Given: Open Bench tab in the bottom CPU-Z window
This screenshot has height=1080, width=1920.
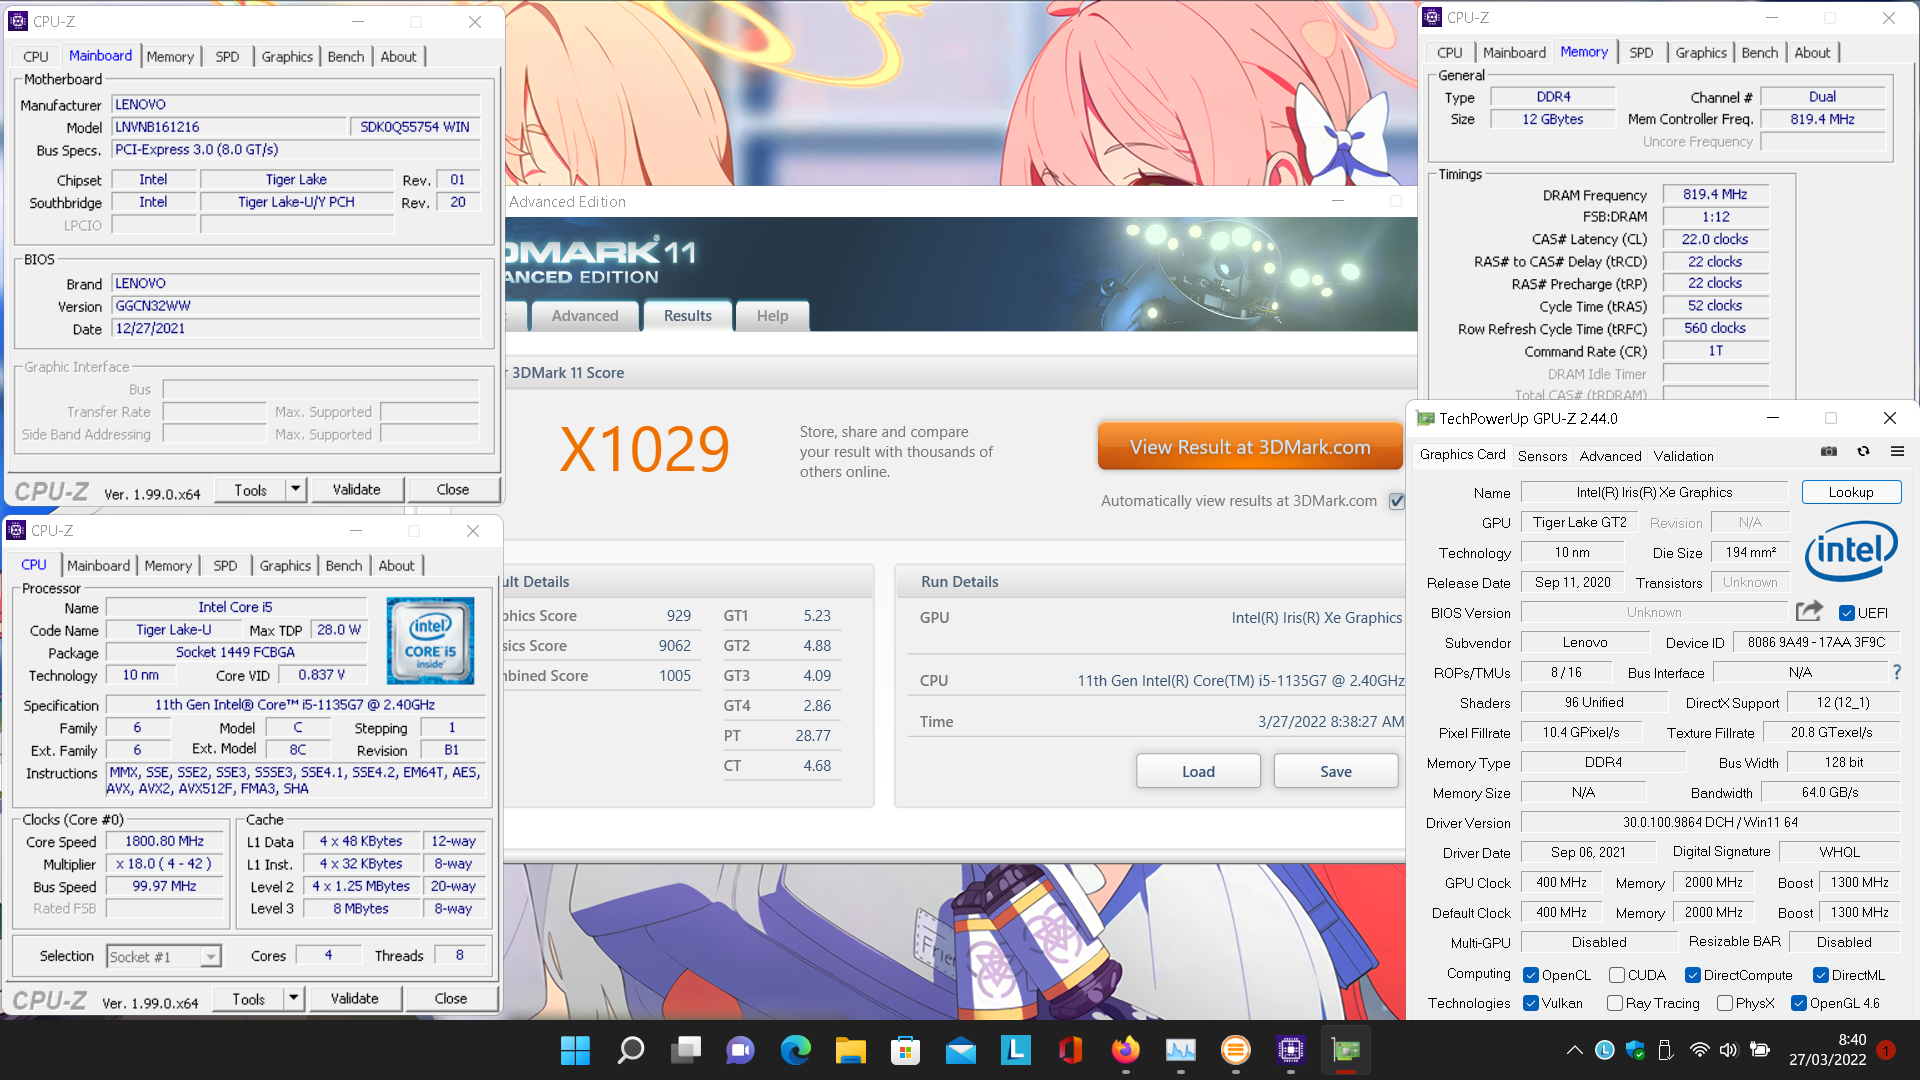Looking at the screenshot, I should [x=344, y=566].
